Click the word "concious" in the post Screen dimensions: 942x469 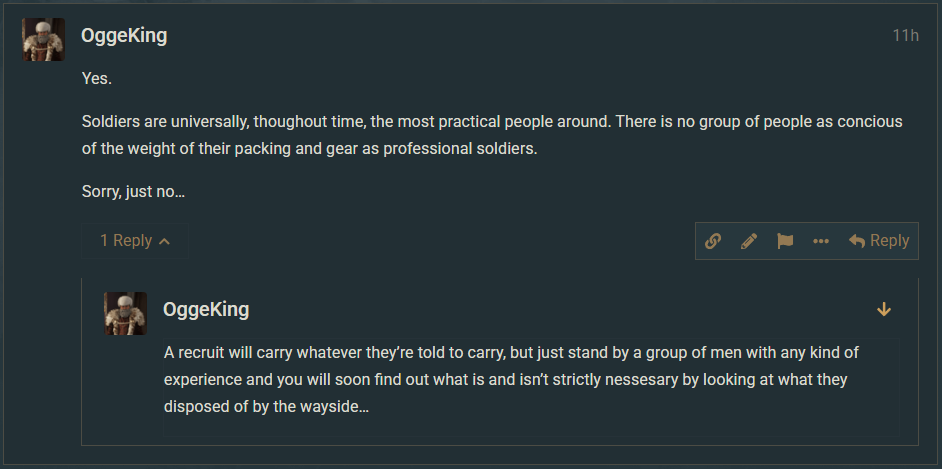(867, 122)
